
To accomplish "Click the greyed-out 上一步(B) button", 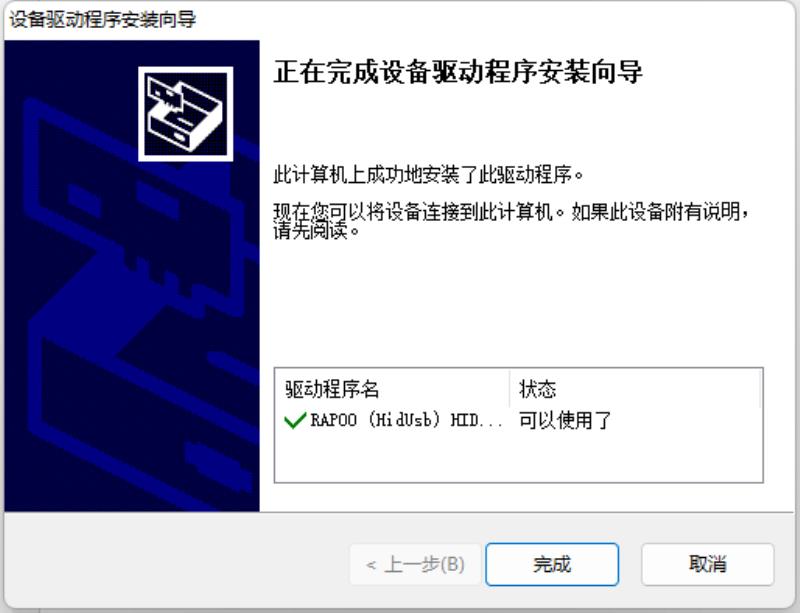I will [415, 564].
